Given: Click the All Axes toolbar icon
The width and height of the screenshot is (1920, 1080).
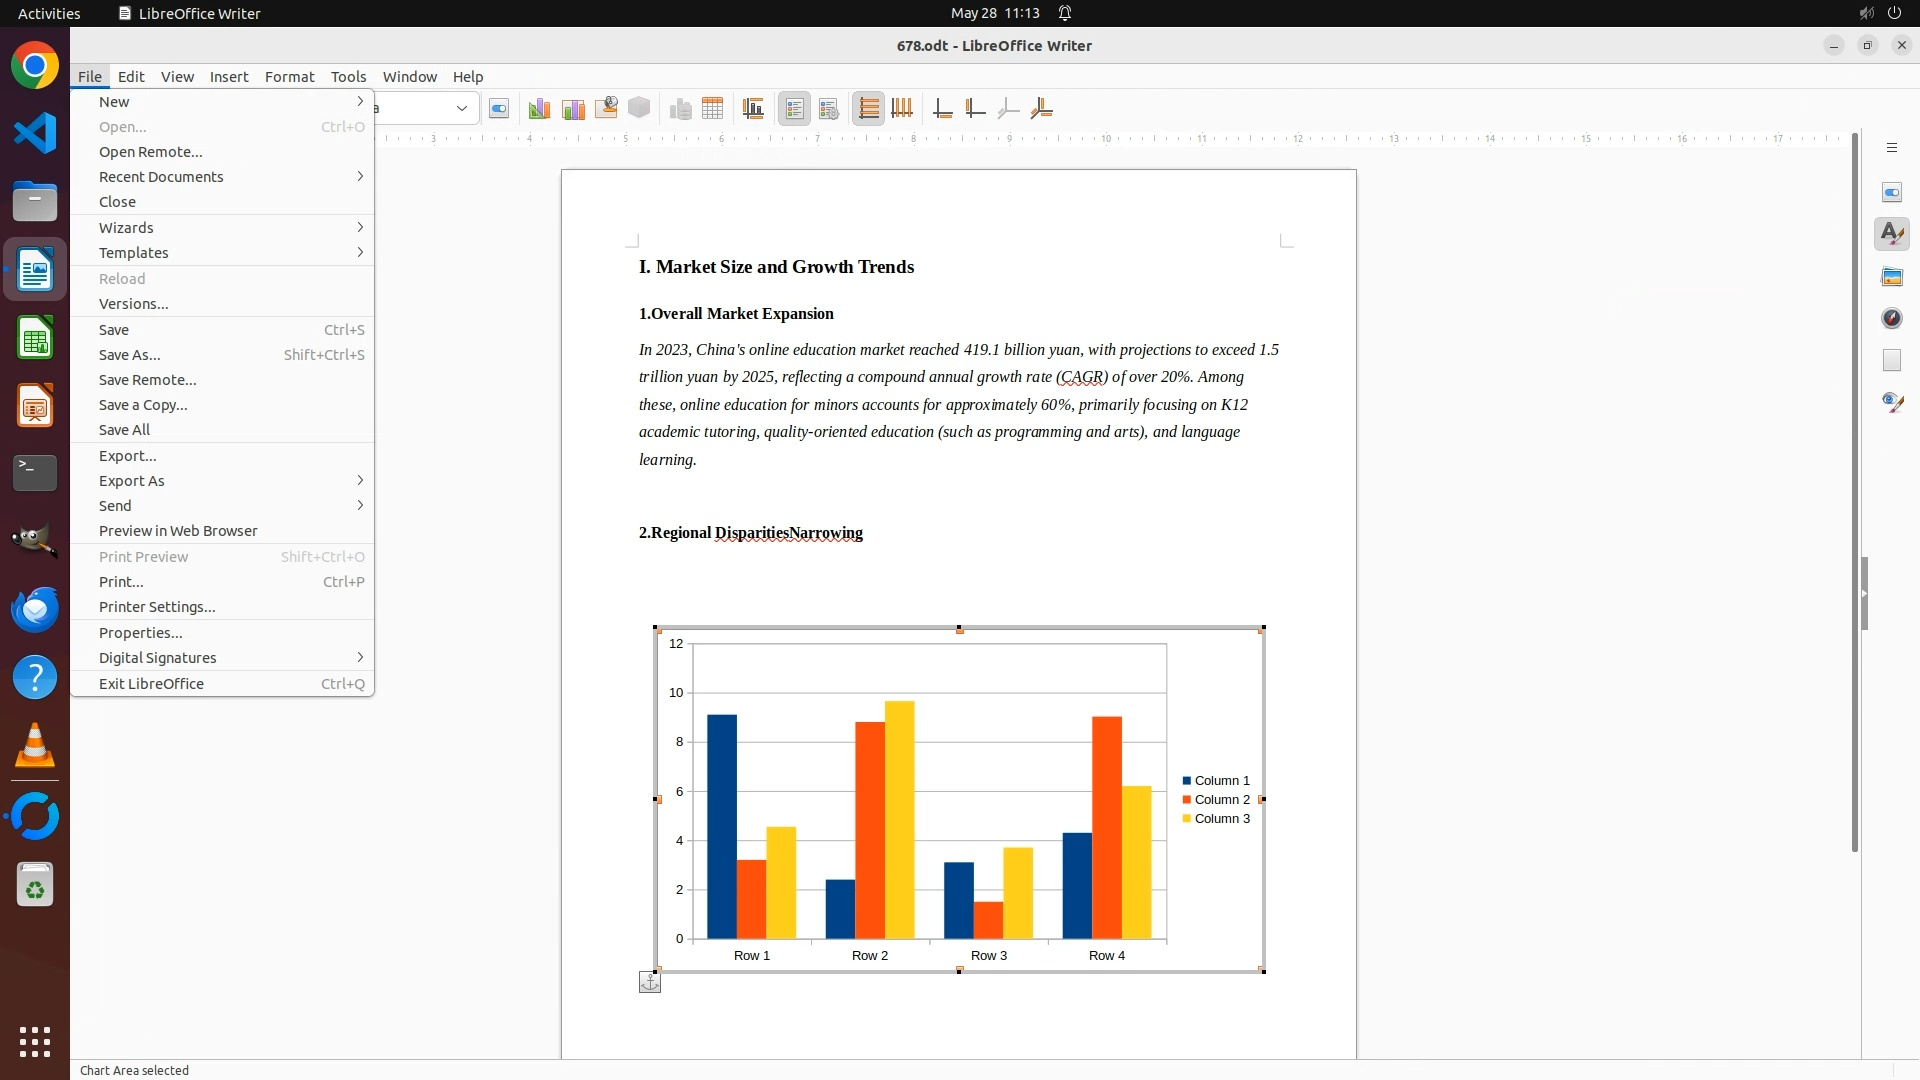Looking at the screenshot, I should [x=1041, y=108].
